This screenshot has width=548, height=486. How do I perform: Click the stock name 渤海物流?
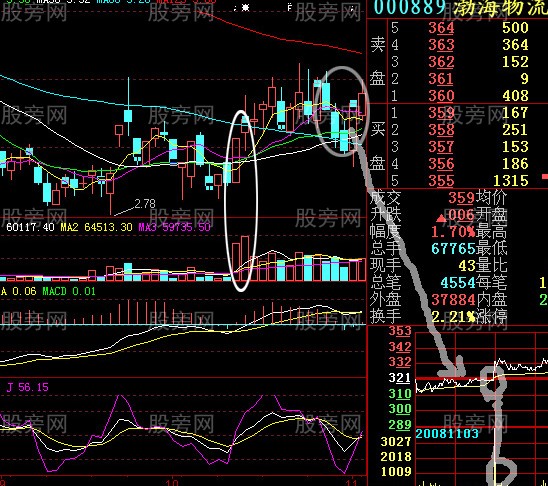pos(500,7)
